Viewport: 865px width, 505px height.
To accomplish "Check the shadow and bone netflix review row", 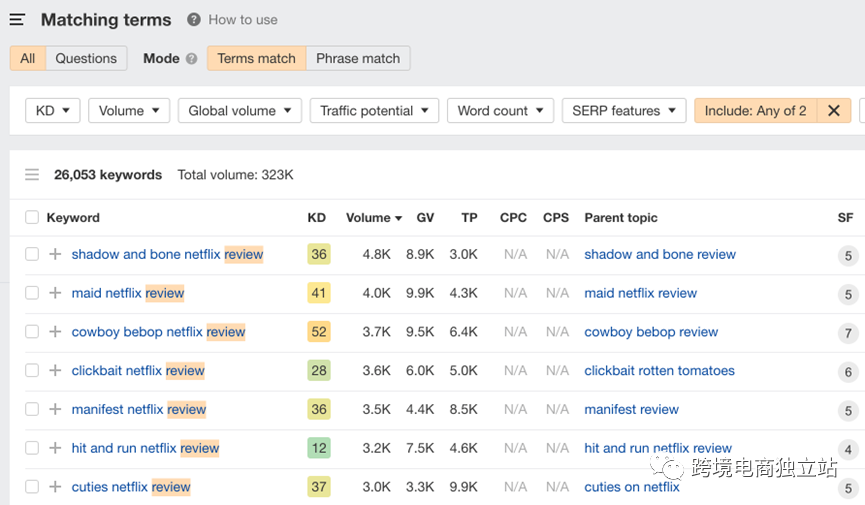I will click(x=32, y=254).
